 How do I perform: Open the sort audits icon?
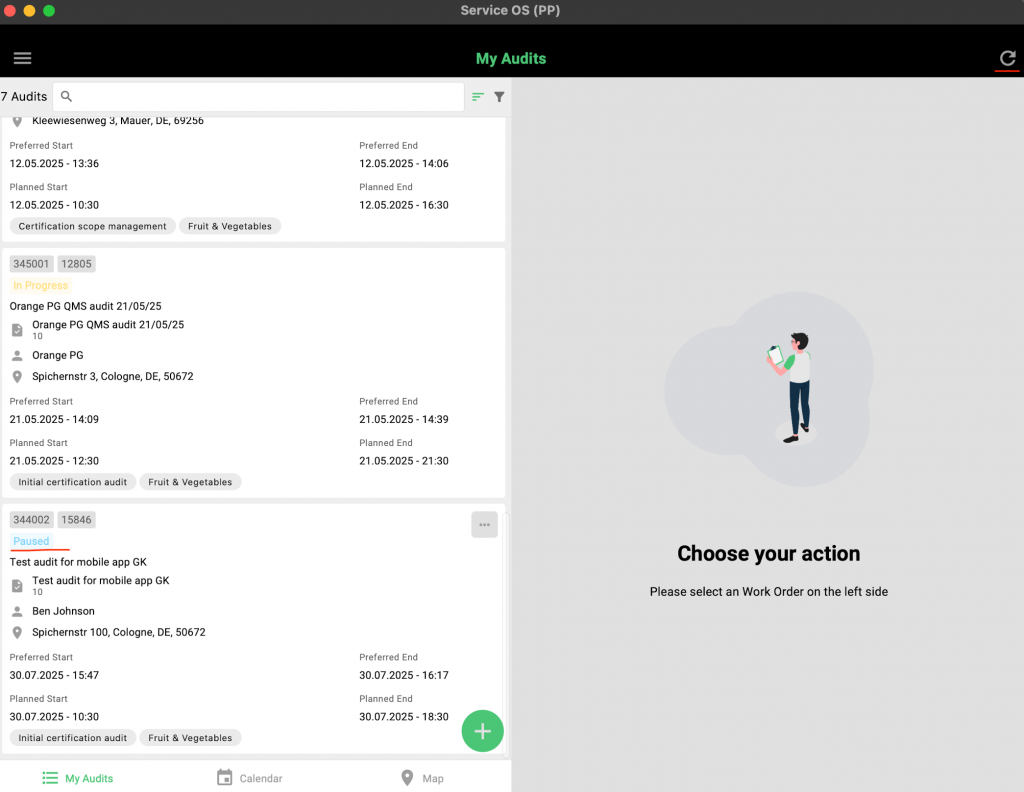point(478,97)
